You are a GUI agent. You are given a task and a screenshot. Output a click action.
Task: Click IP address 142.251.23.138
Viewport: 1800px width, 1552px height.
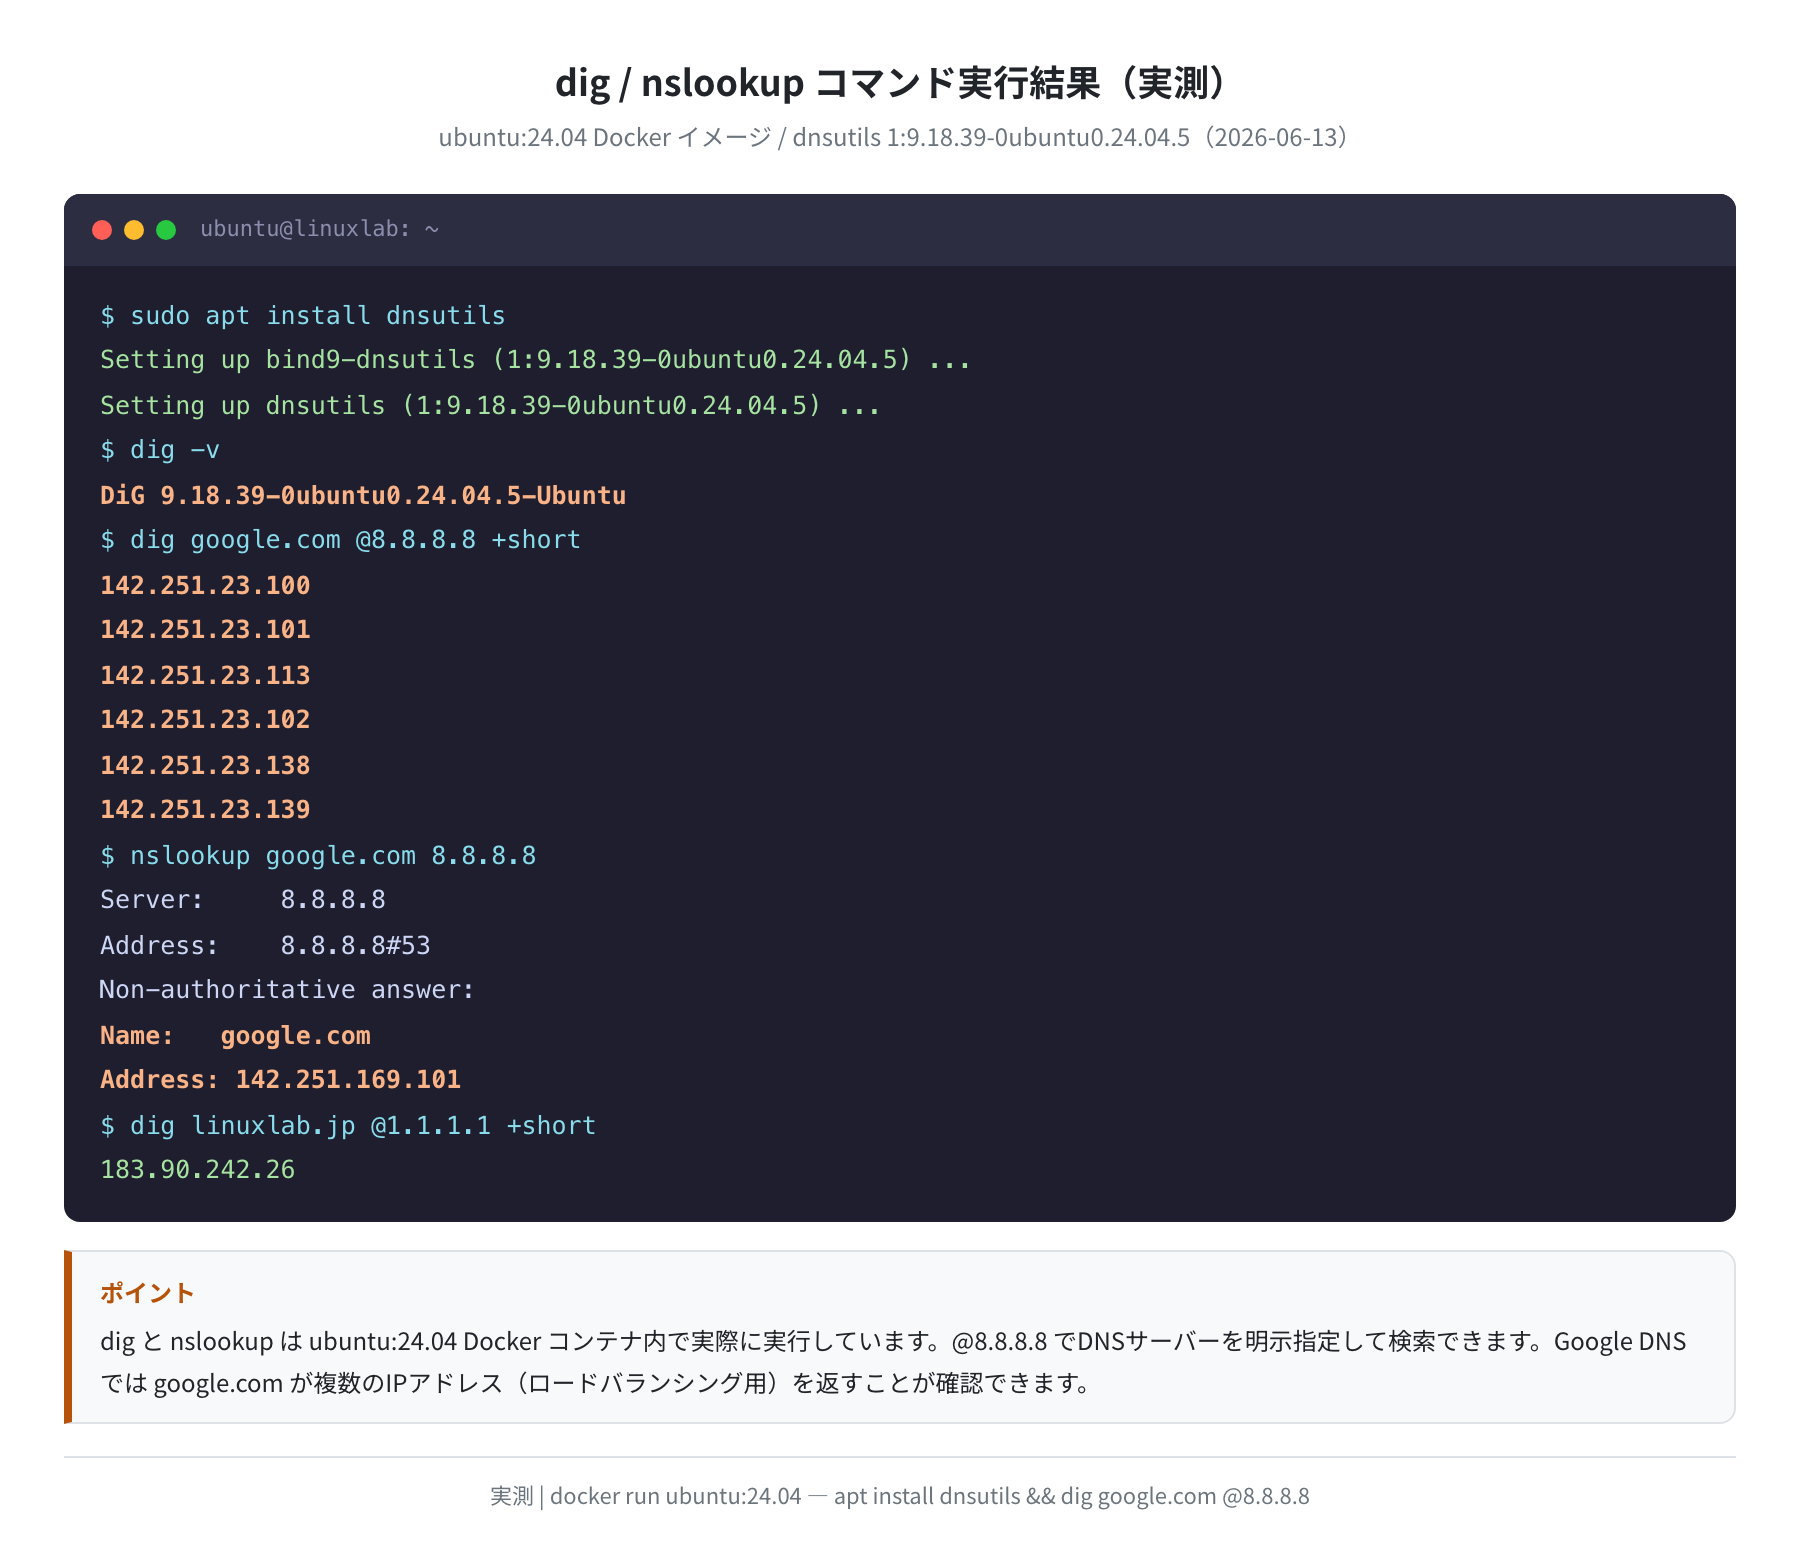(x=205, y=765)
